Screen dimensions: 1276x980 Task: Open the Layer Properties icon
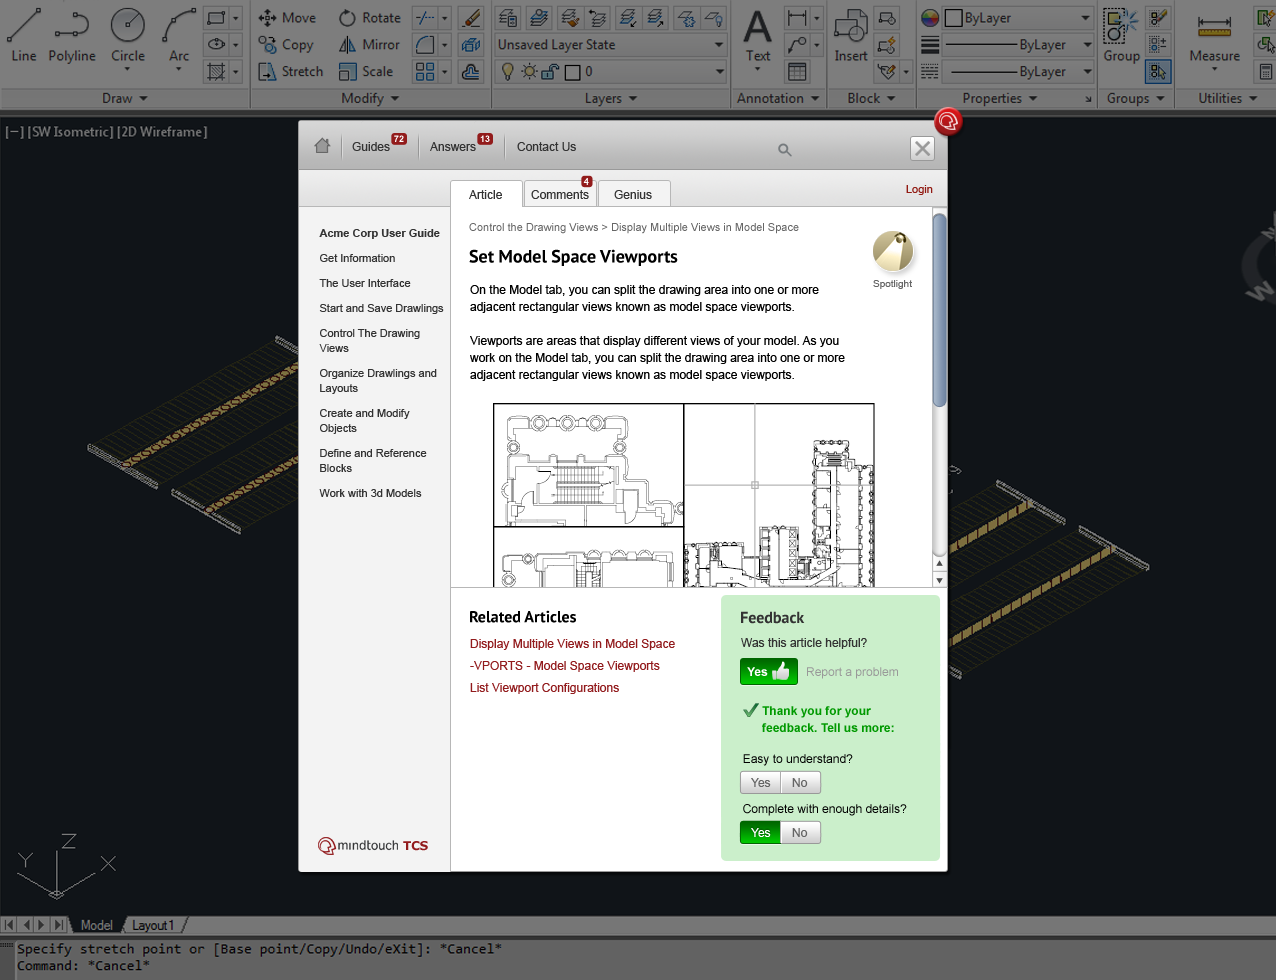click(508, 18)
